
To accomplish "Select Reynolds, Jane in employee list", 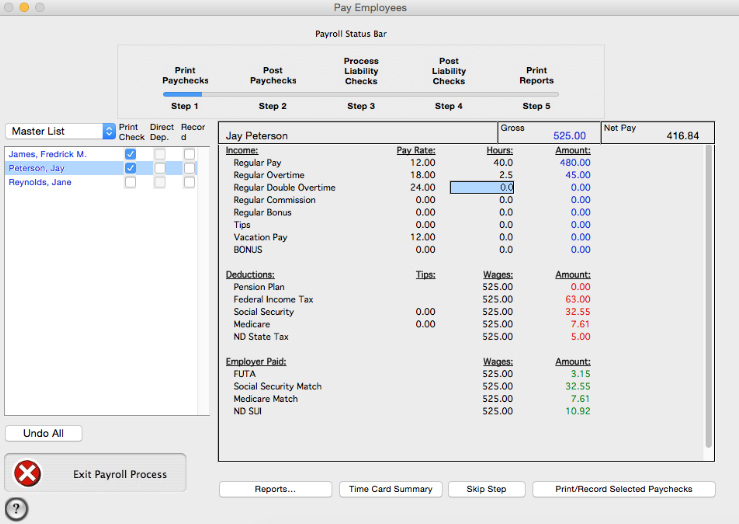I will 40,182.
